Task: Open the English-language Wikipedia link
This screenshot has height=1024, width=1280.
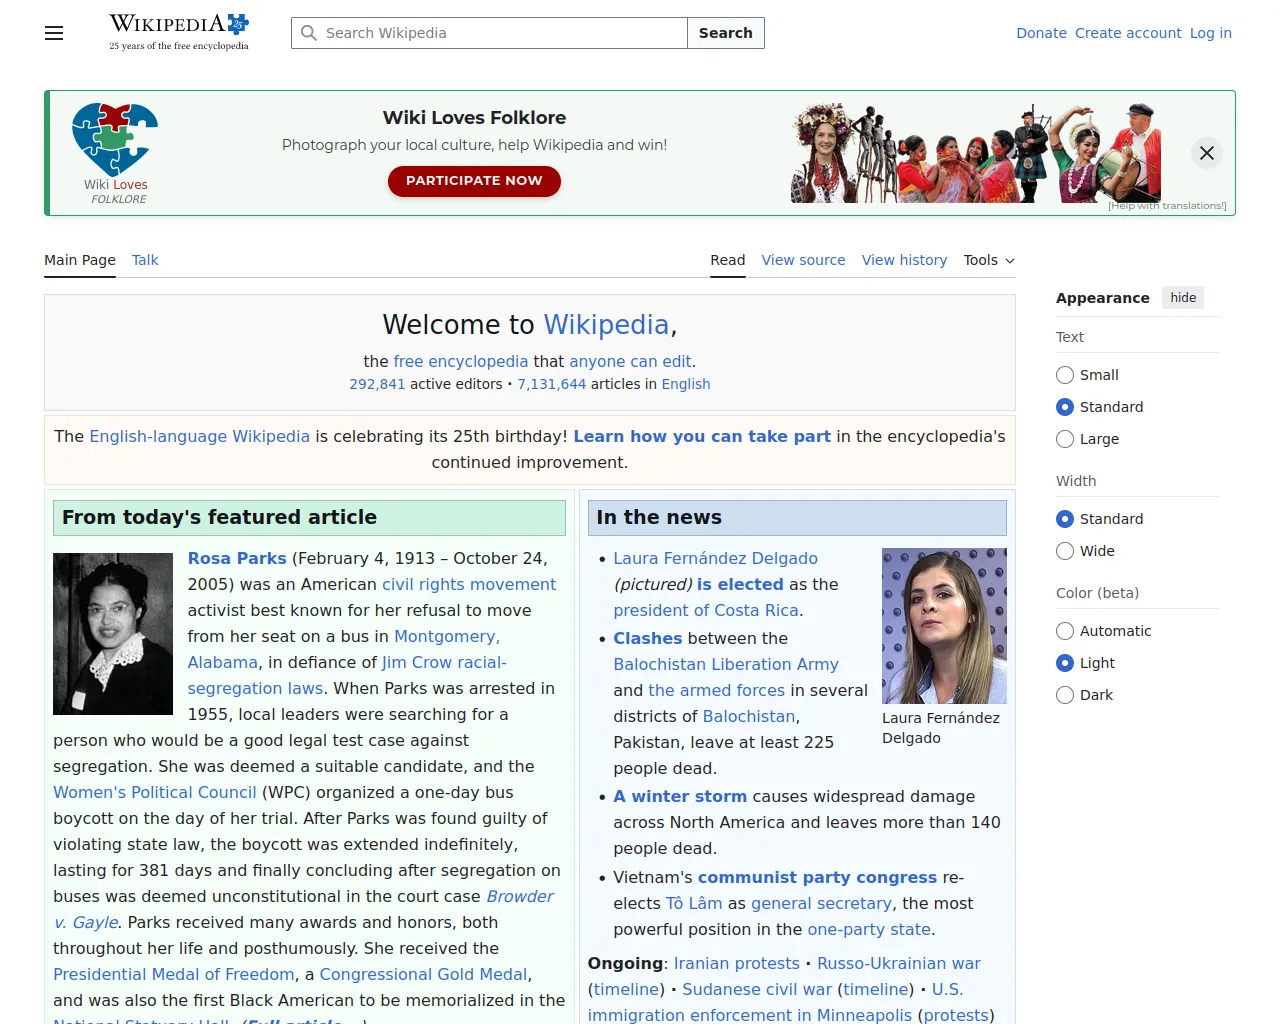Action: (200, 436)
